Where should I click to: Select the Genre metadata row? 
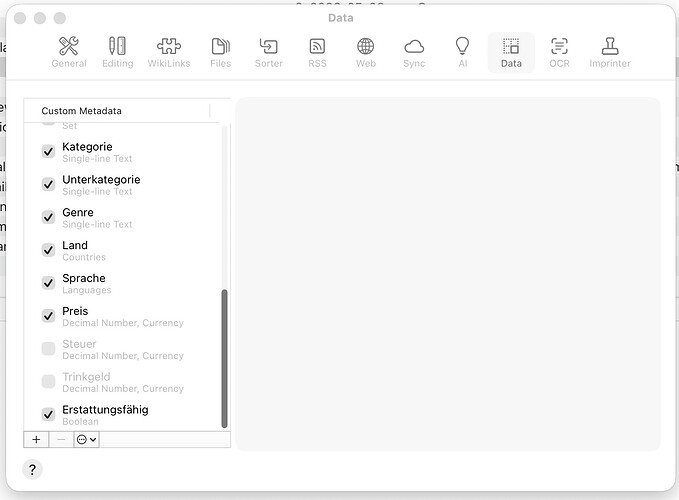point(122,218)
